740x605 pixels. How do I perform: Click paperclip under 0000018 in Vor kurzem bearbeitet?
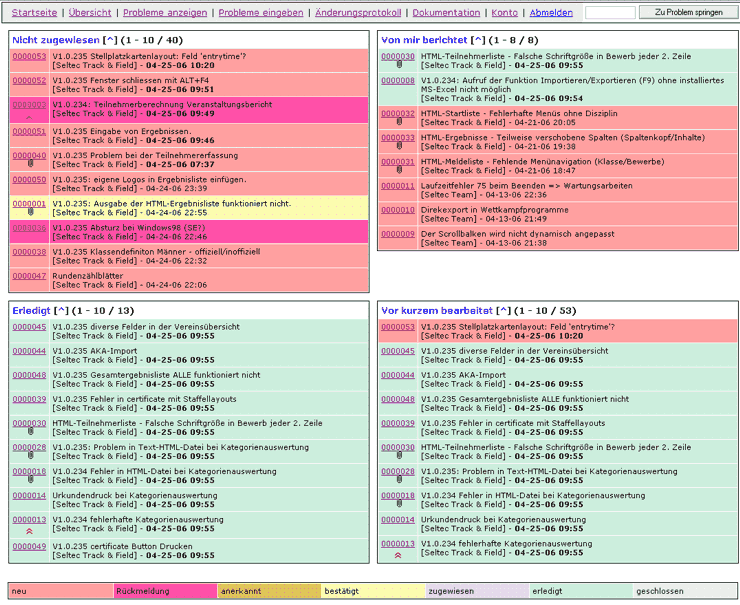pos(399,504)
